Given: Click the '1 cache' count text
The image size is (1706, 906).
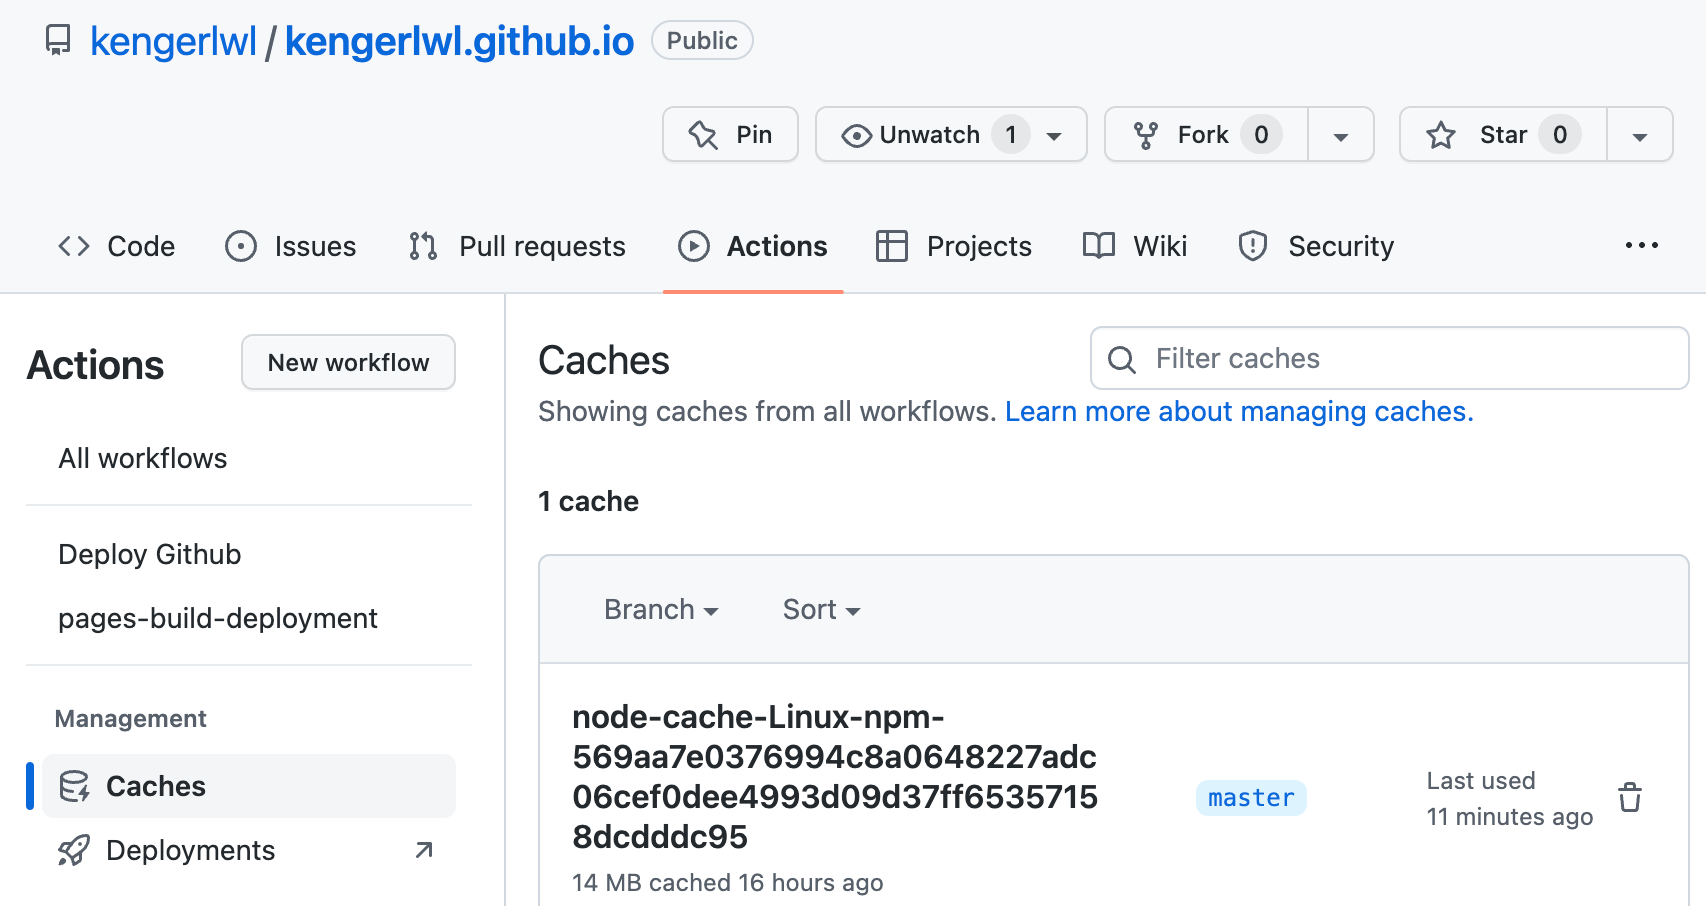Looking at the screenshot, I should 588,501.
